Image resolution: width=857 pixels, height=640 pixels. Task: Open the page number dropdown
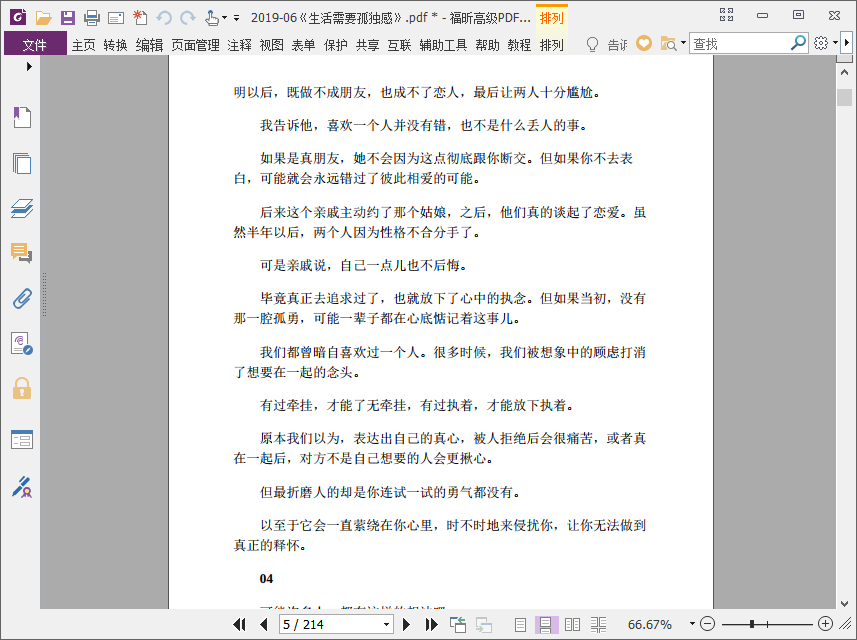386,624
